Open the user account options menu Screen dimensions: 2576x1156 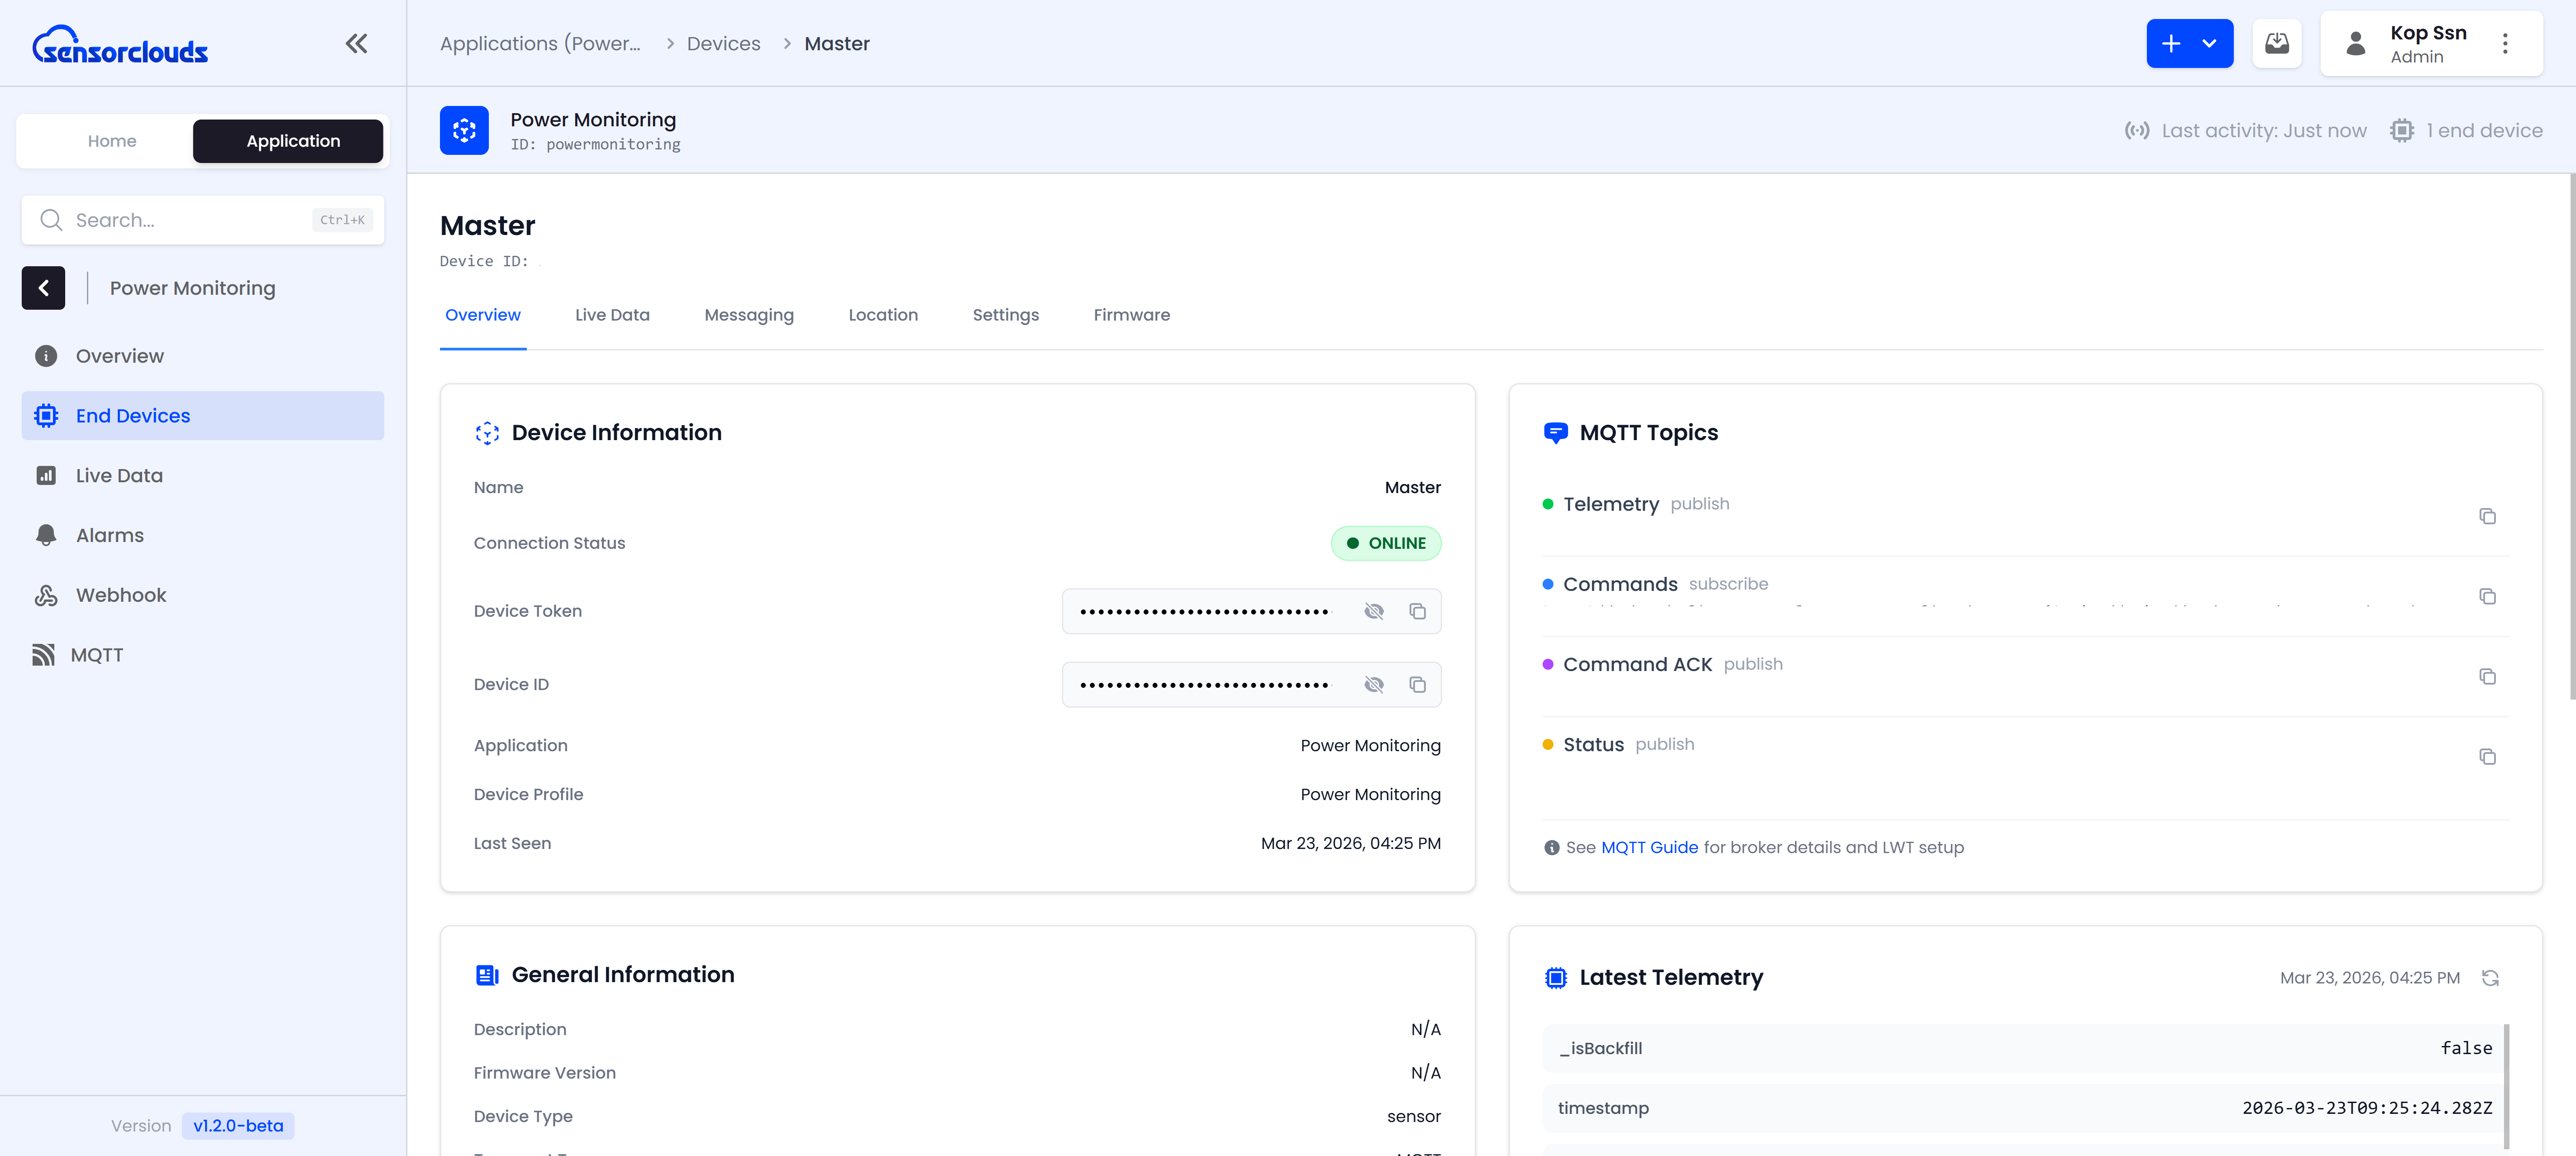coord(2506,43)
